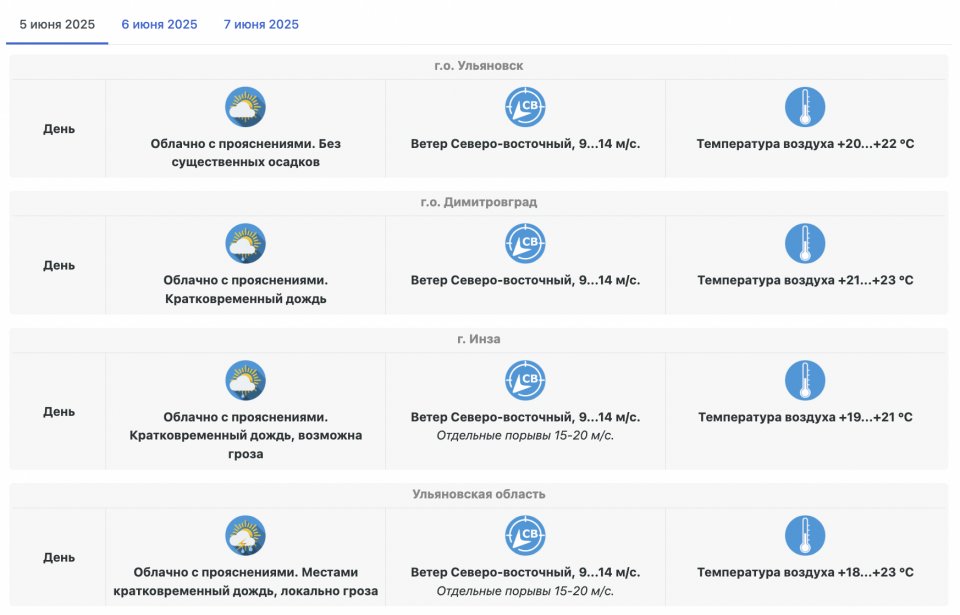Click the г.о. Димитровград section header
This screenshot has height=615, width=960.
(478, 202)
